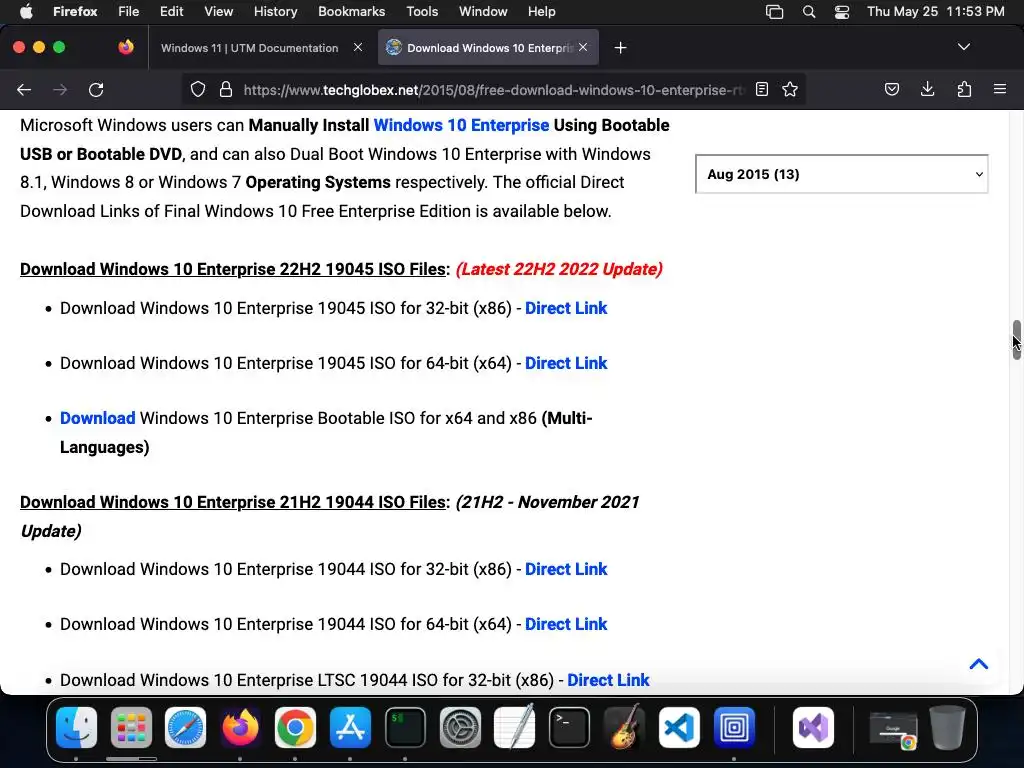1024x768 pixels.
Task: Open Launchpad from the dock
Action: point(131,727)
